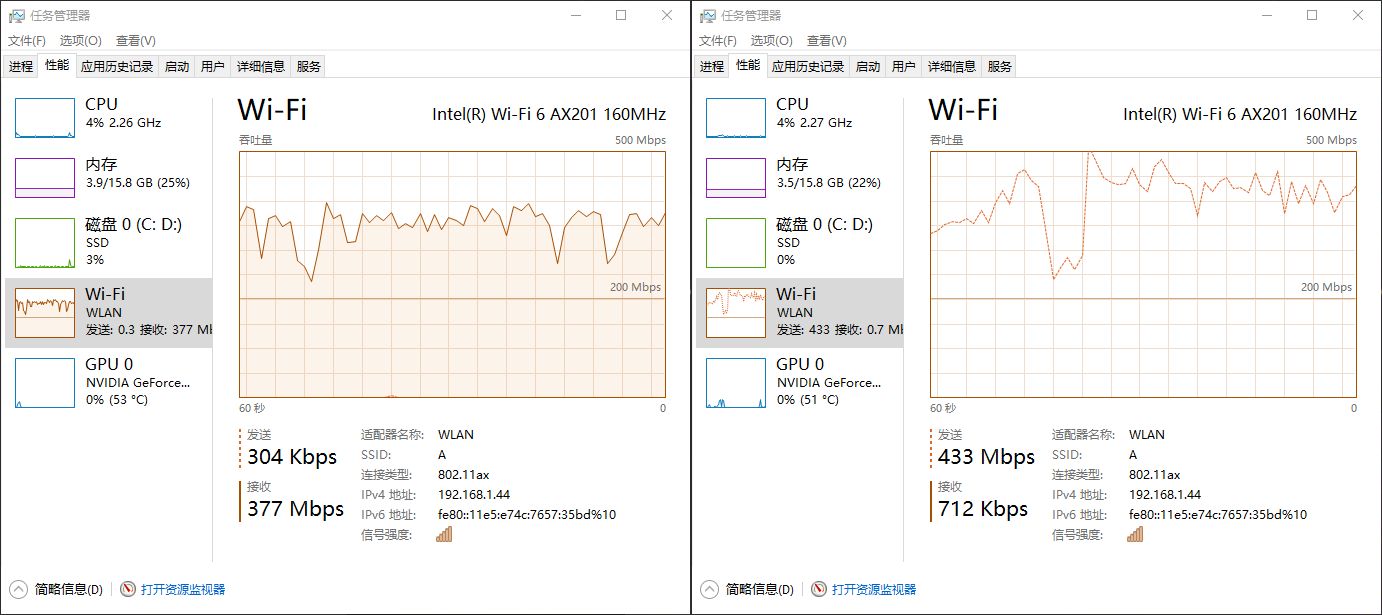Click 304 Kbps send value in left window
This screenshot has width=1382, height=615.
(292, 457)
